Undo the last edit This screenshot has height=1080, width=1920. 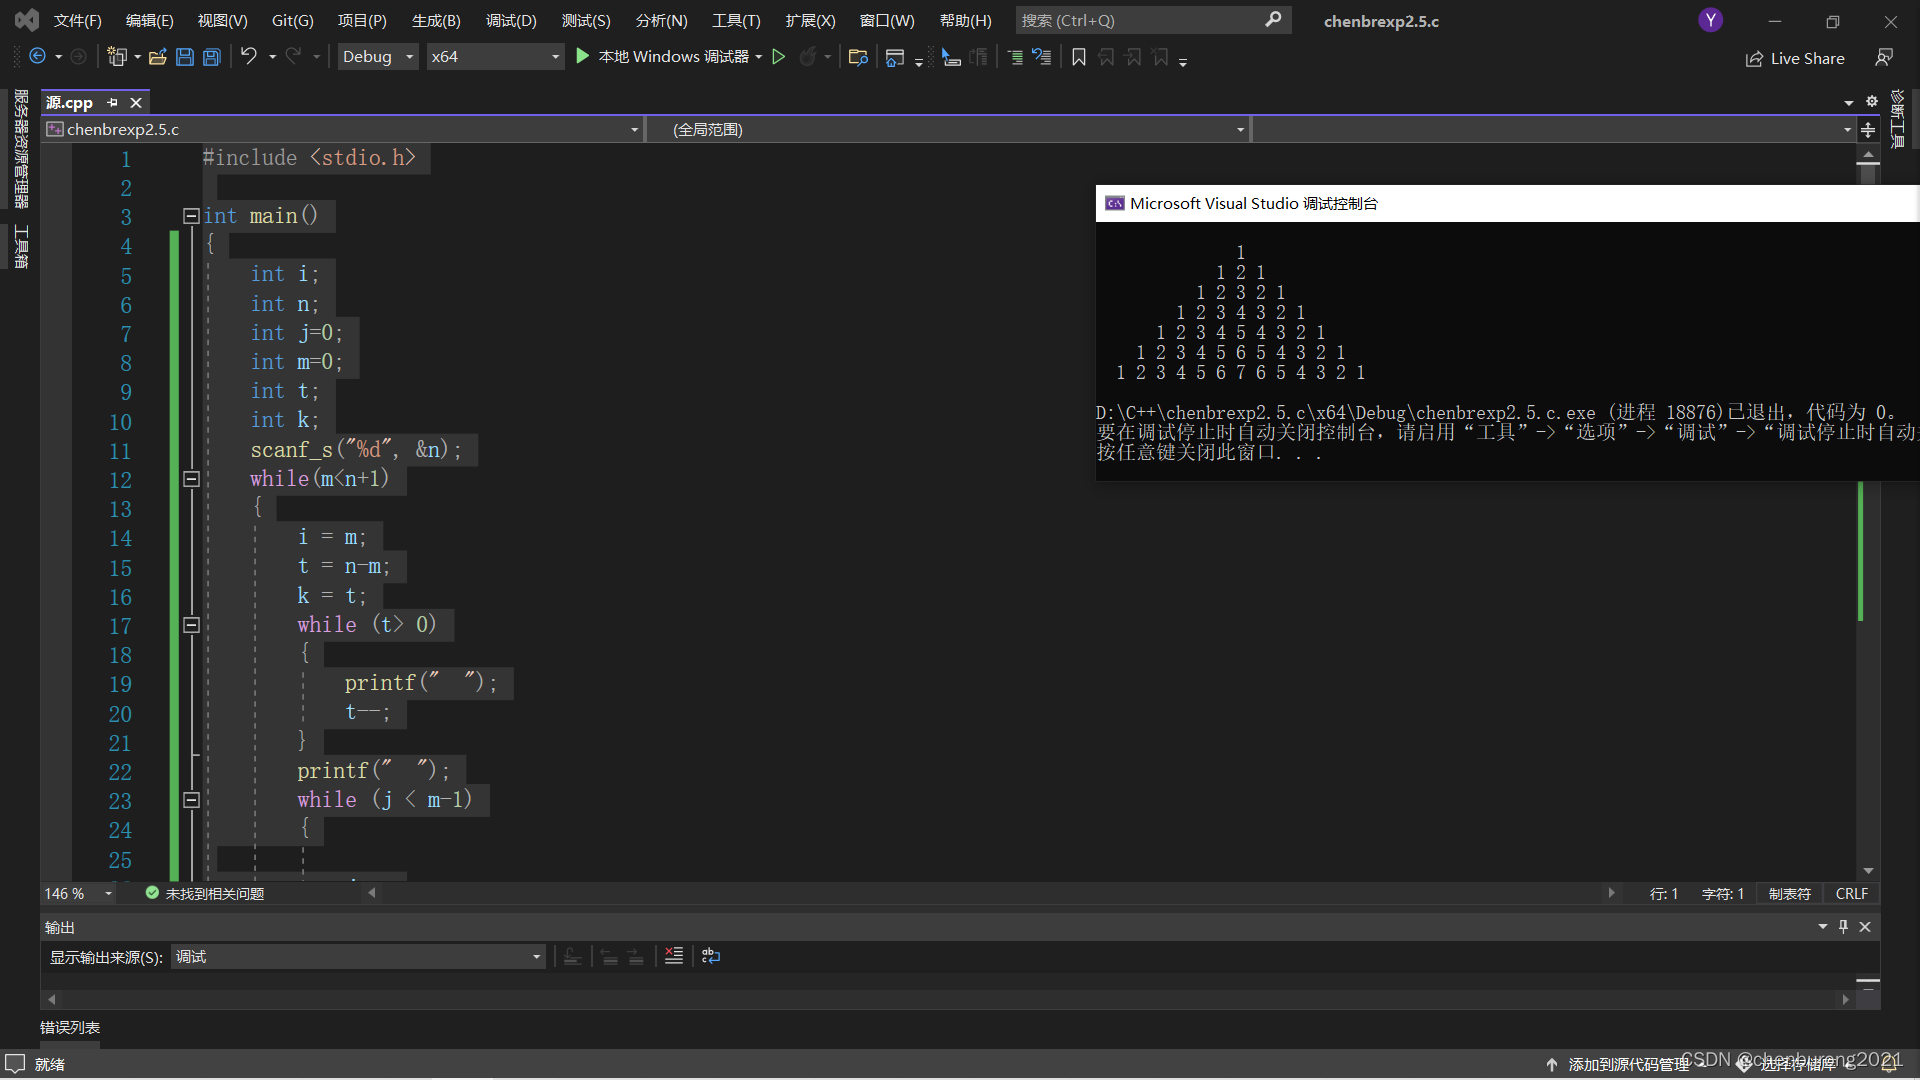tap(249, 57)
